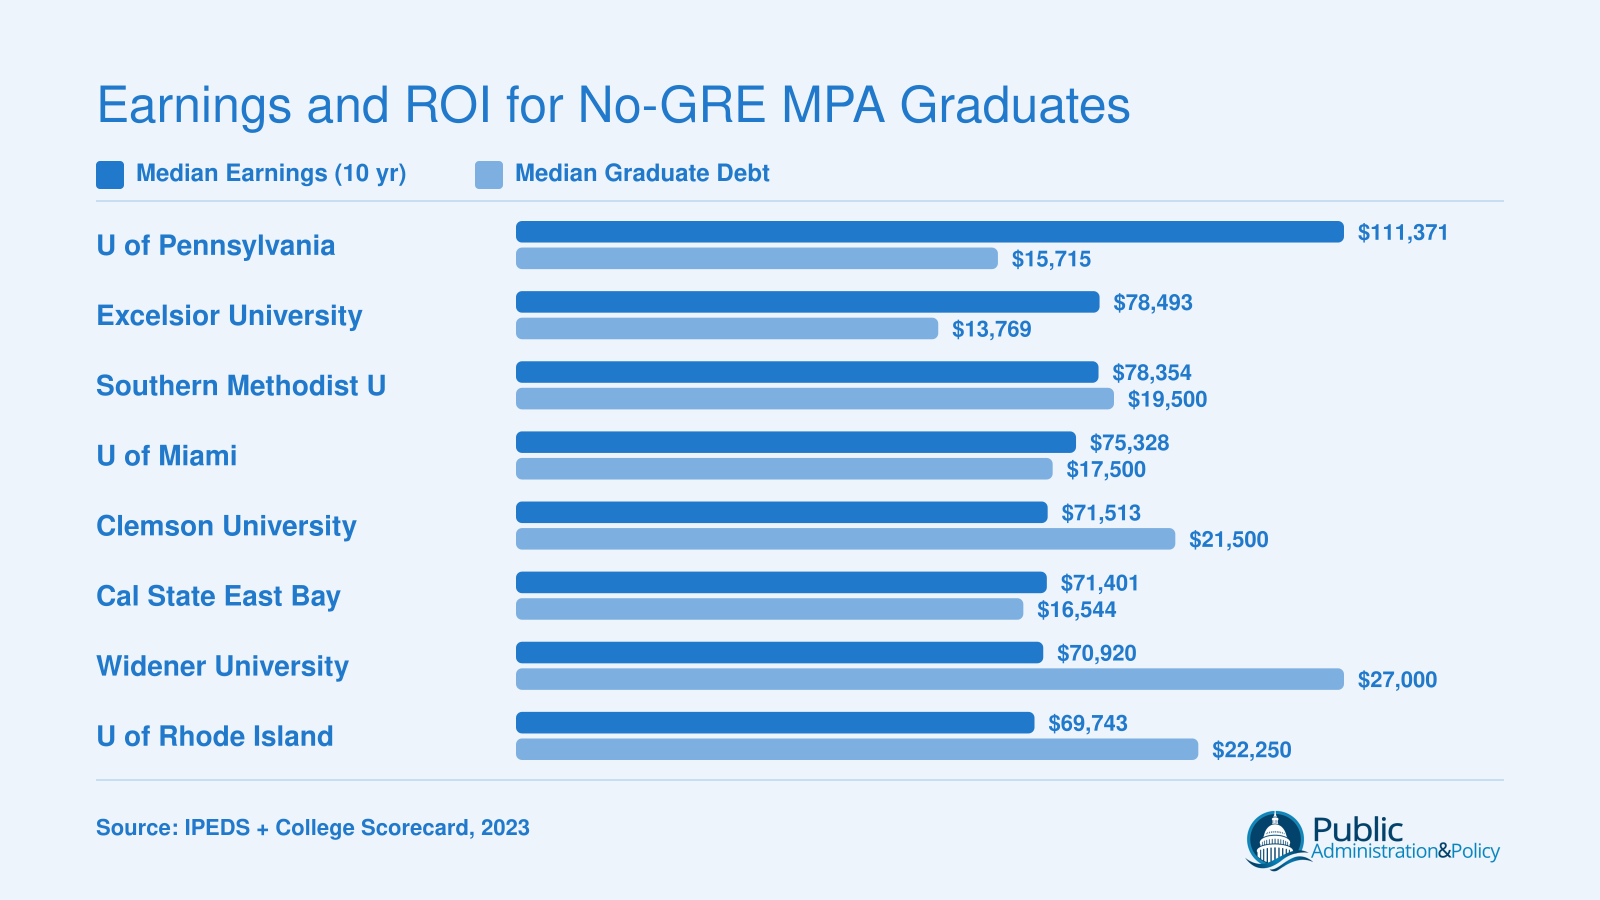Click the Southern Methodist U earnings bar

click(x=807, y=372)
